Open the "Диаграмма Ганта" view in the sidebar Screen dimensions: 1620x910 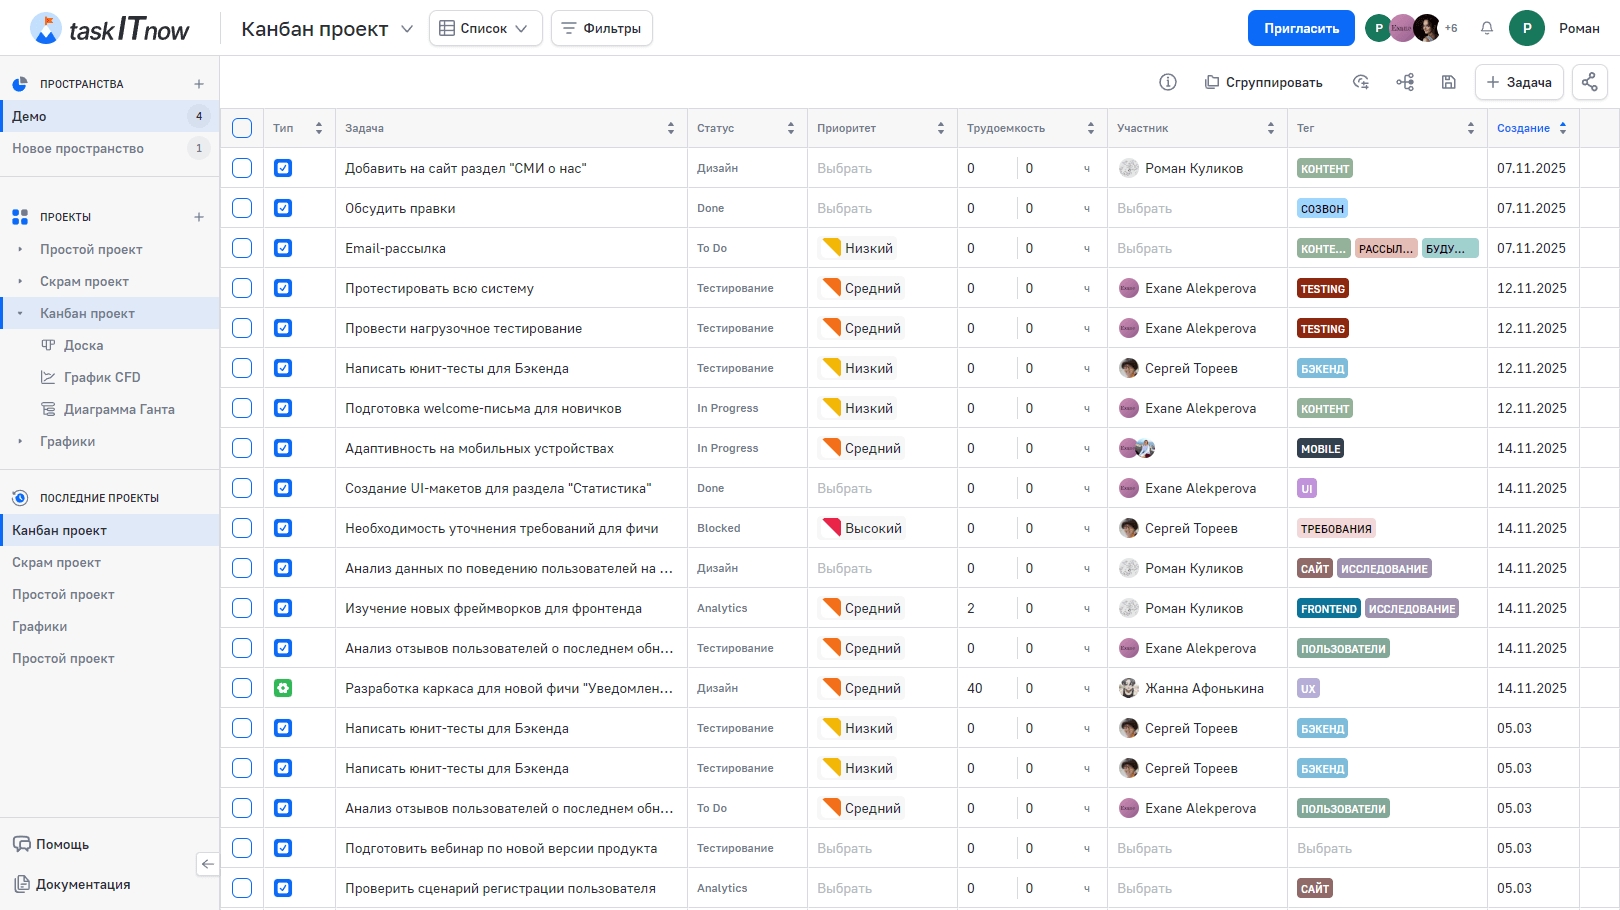coord(118,409)
